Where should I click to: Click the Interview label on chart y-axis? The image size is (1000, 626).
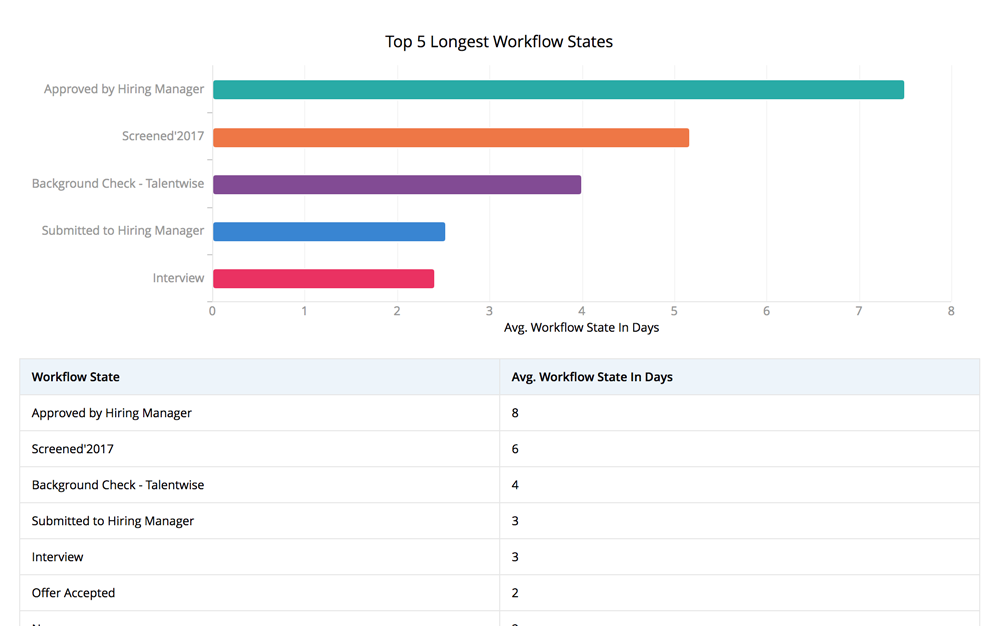coord(178,279)
